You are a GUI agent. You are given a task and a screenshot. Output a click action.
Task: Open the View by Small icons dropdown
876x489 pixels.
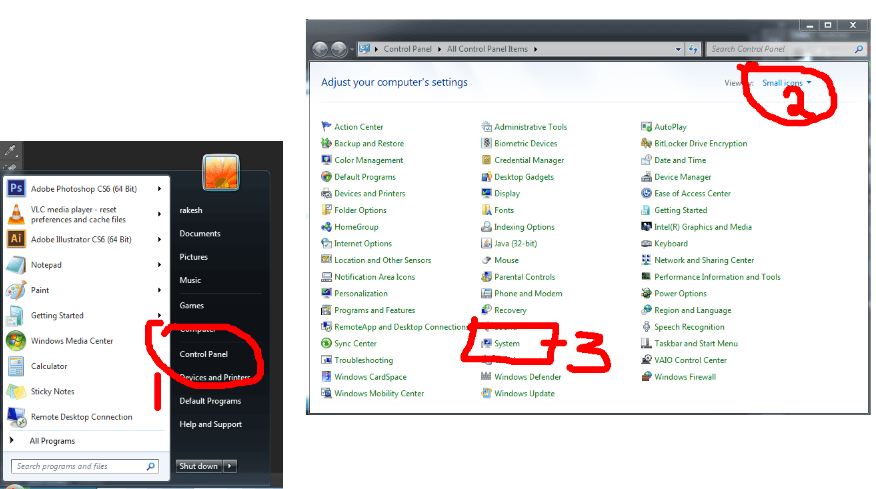(786, 83)
